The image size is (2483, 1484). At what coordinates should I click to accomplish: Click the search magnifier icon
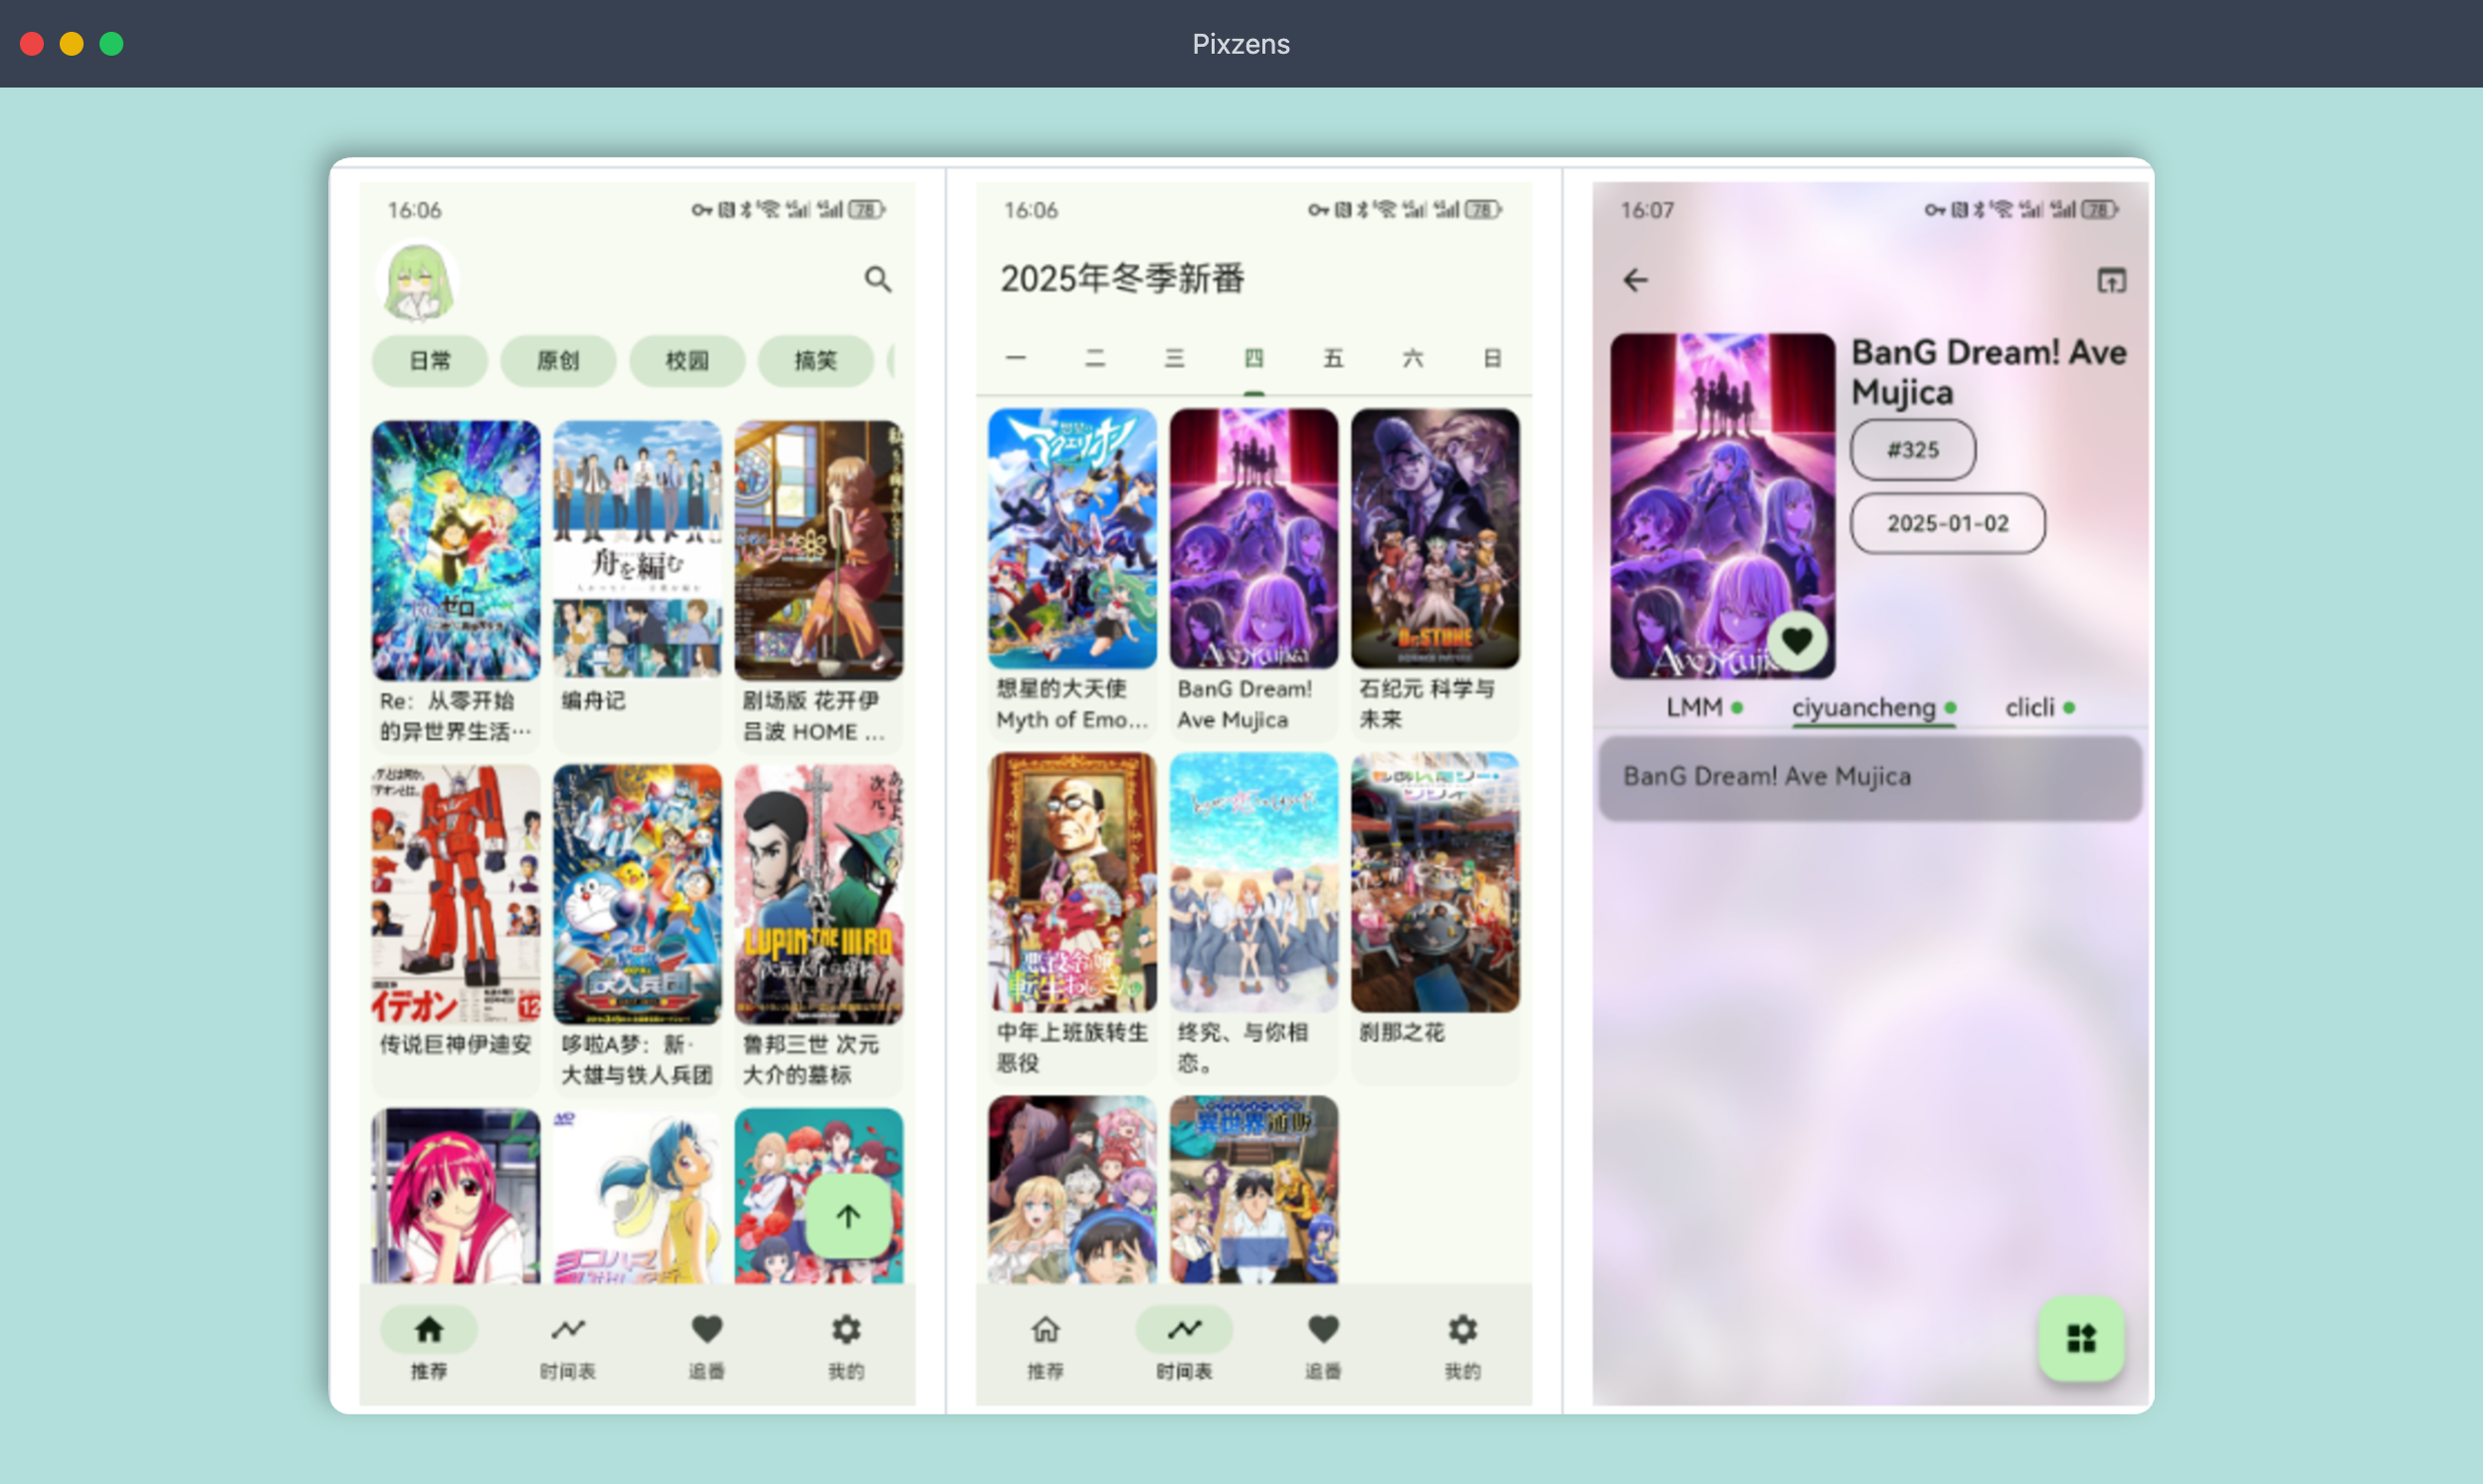tap(877, 279)
